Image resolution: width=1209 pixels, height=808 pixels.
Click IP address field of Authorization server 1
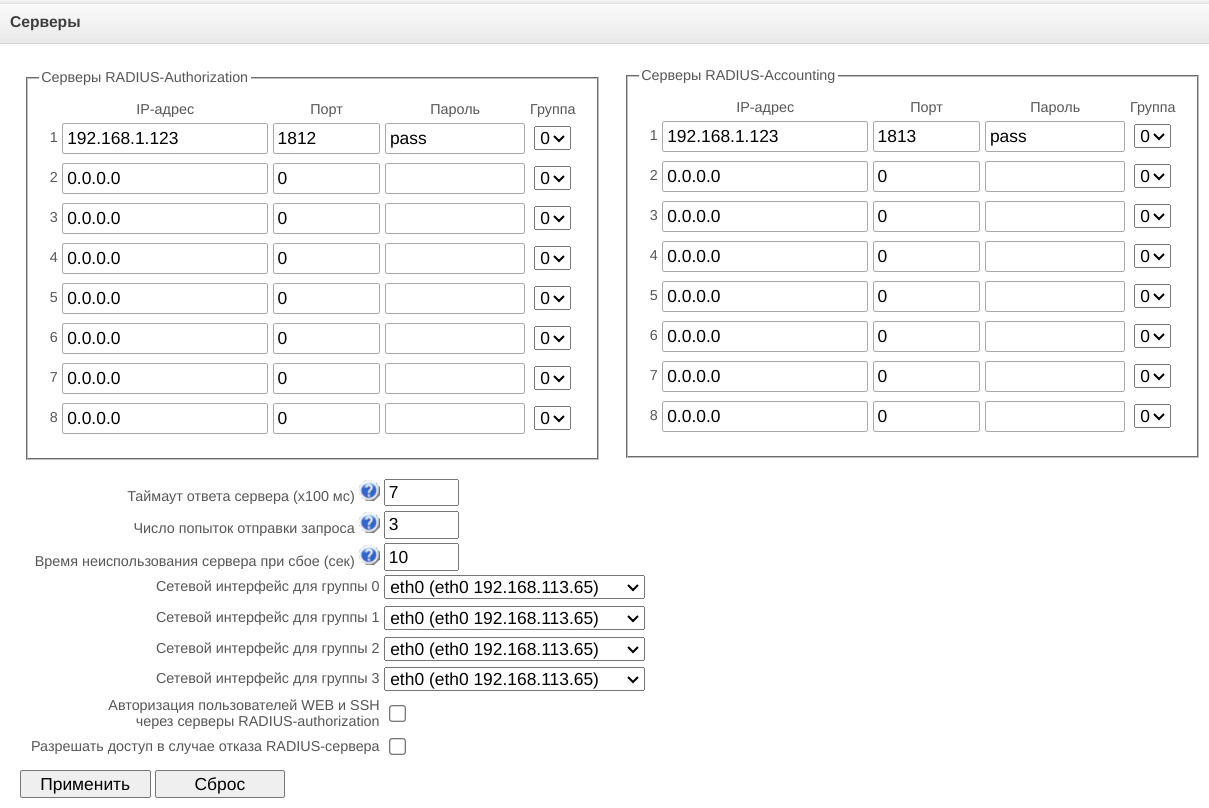pos(165,138)
